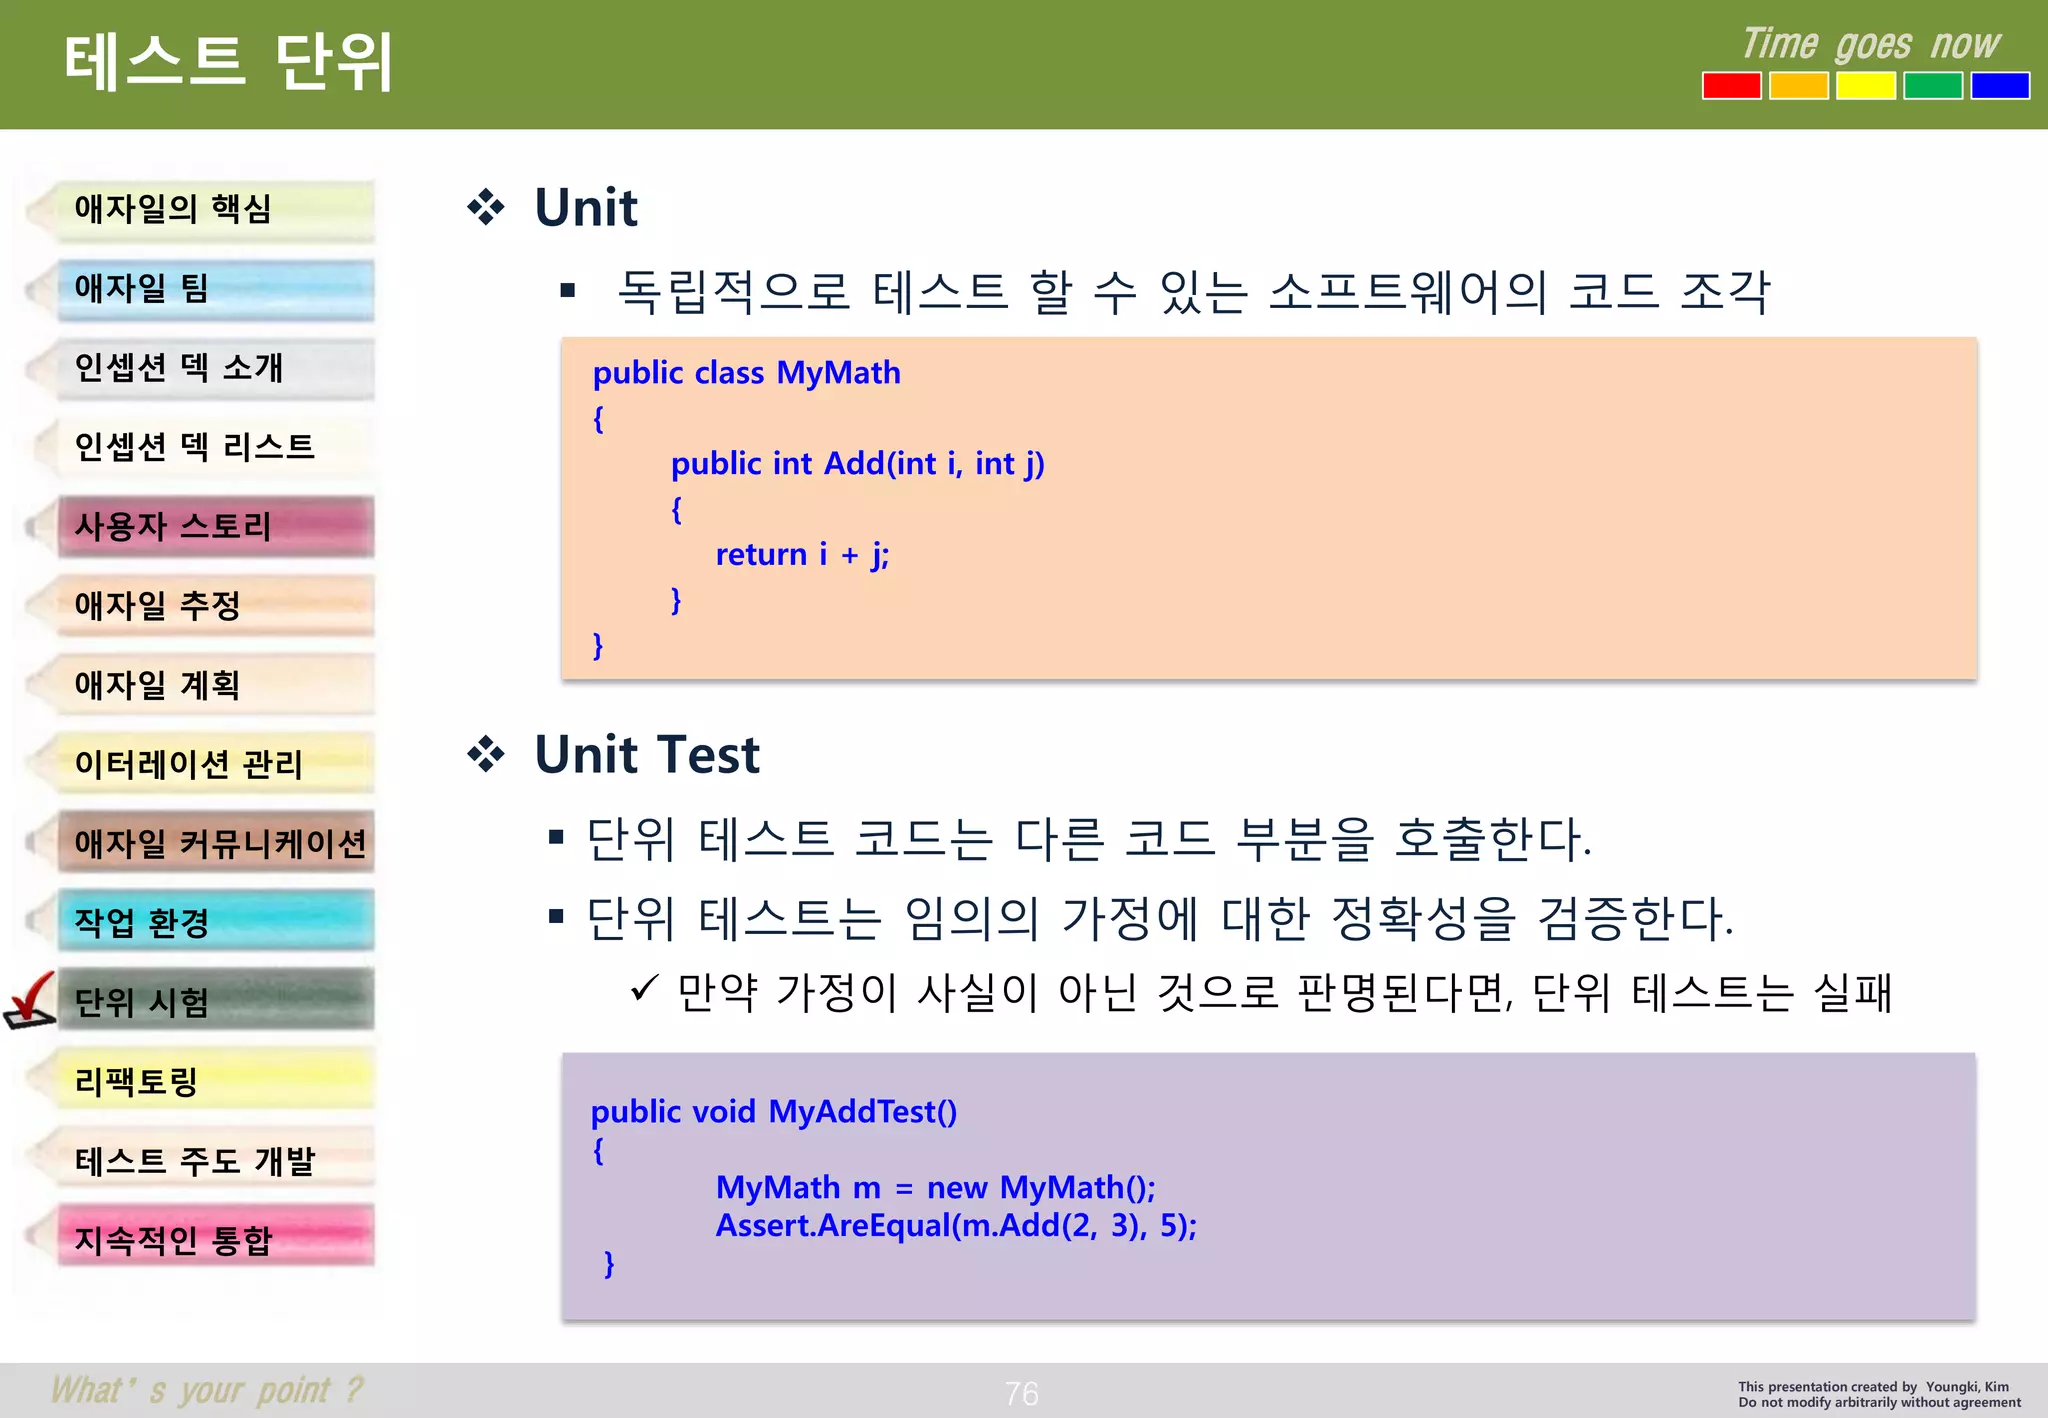Screen dimensions: 2048x1418
Task: Go to the 사용자 스토리 section
Action: pos(200,527)
